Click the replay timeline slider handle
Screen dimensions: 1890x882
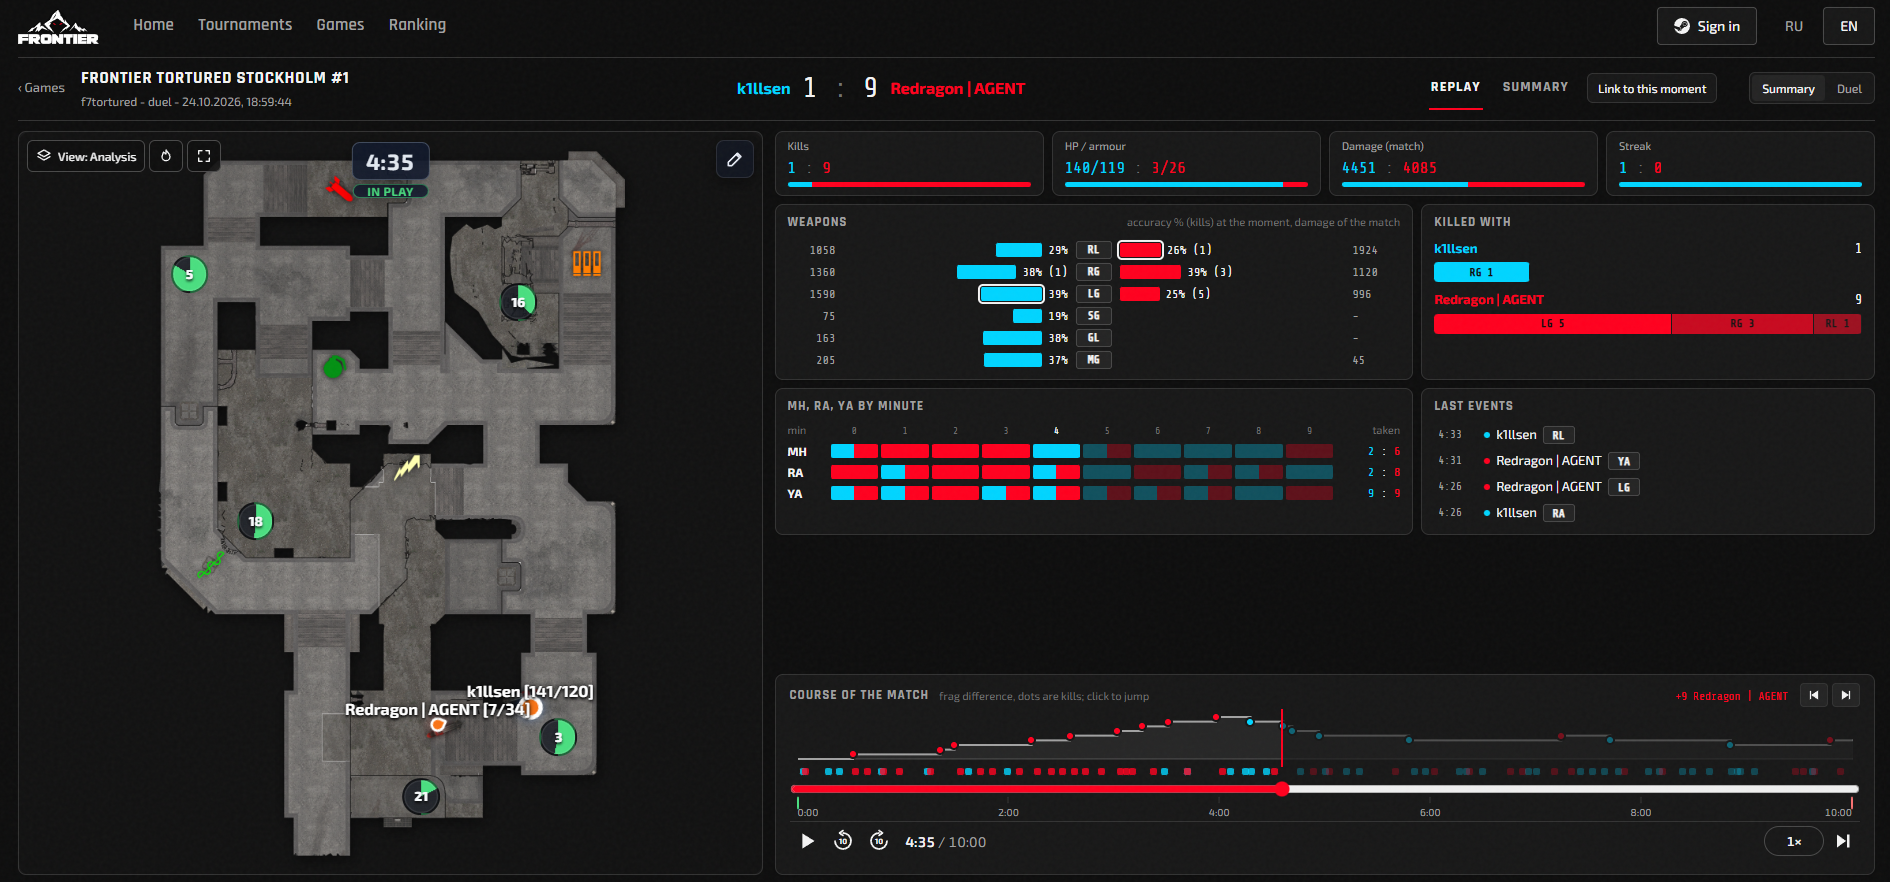coord(1282,789)
